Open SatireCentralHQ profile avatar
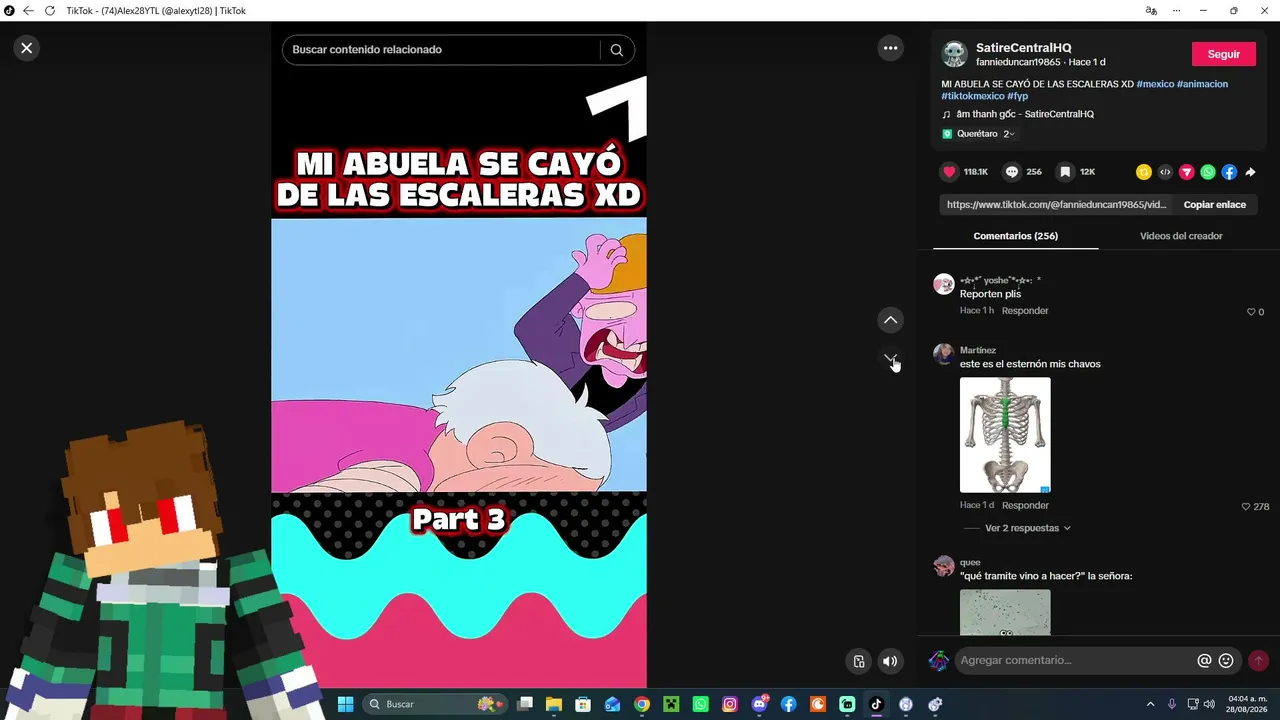This screenshot has height=720, width=1280. point(955,54)
